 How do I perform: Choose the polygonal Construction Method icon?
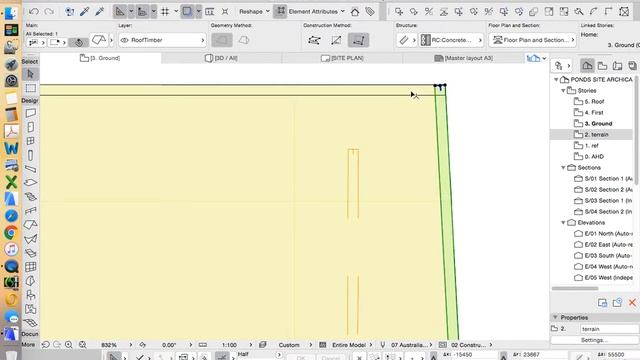tap(314, 40)
